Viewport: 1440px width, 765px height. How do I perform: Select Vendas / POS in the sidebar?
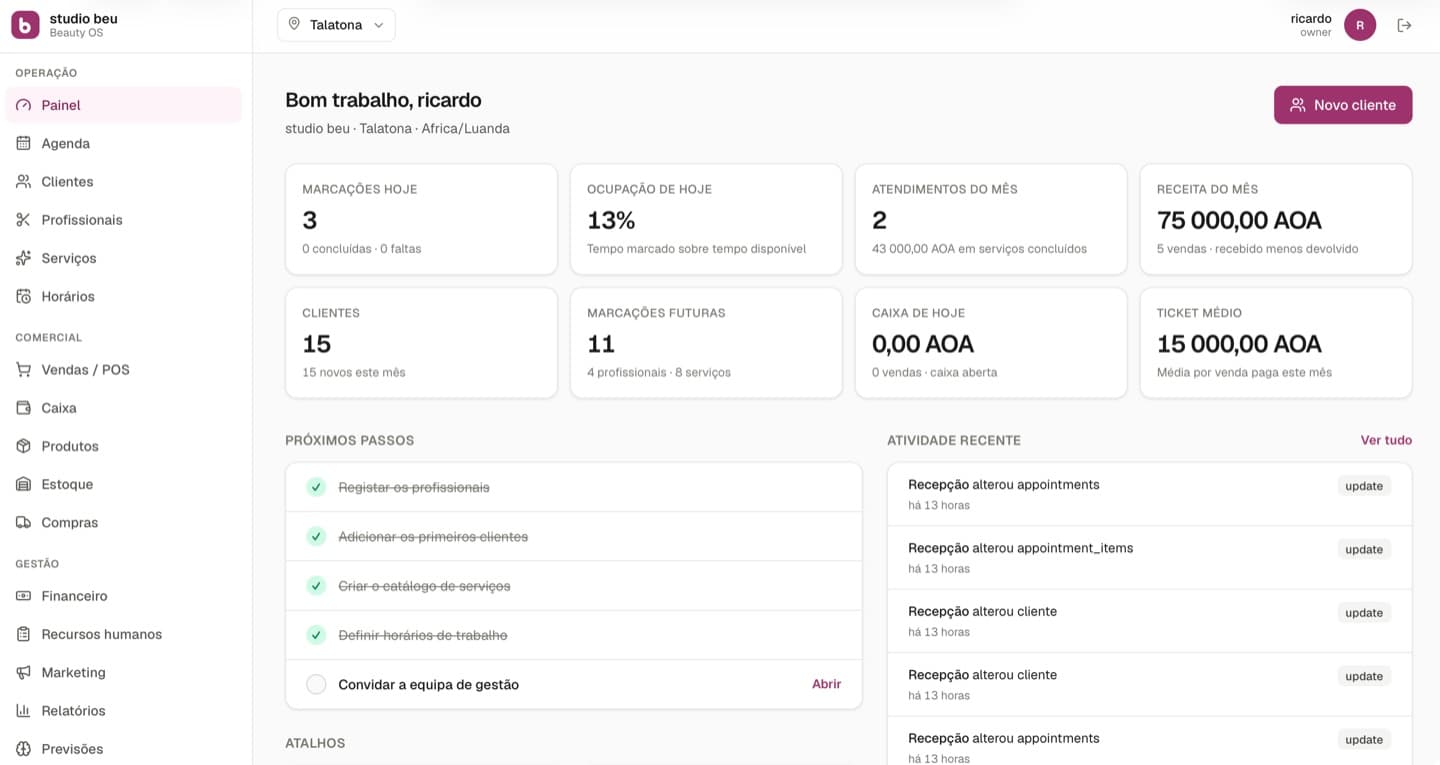123,369
